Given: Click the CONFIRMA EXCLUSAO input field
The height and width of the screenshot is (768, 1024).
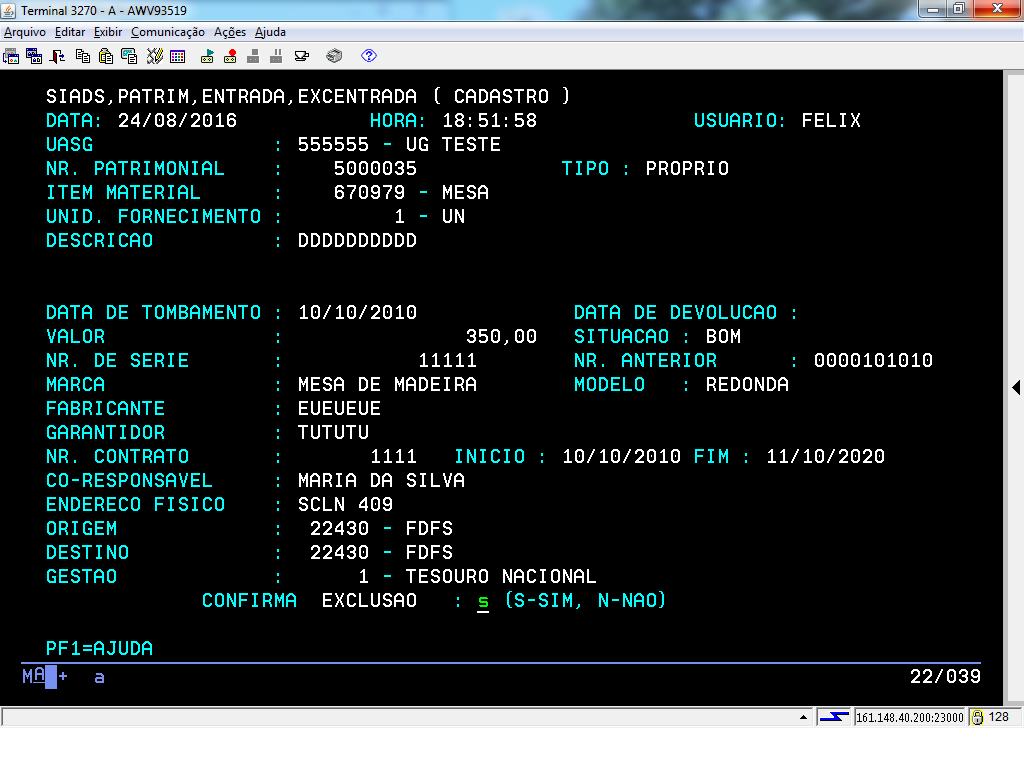Looking at the screenshot, I should [483, 601].
